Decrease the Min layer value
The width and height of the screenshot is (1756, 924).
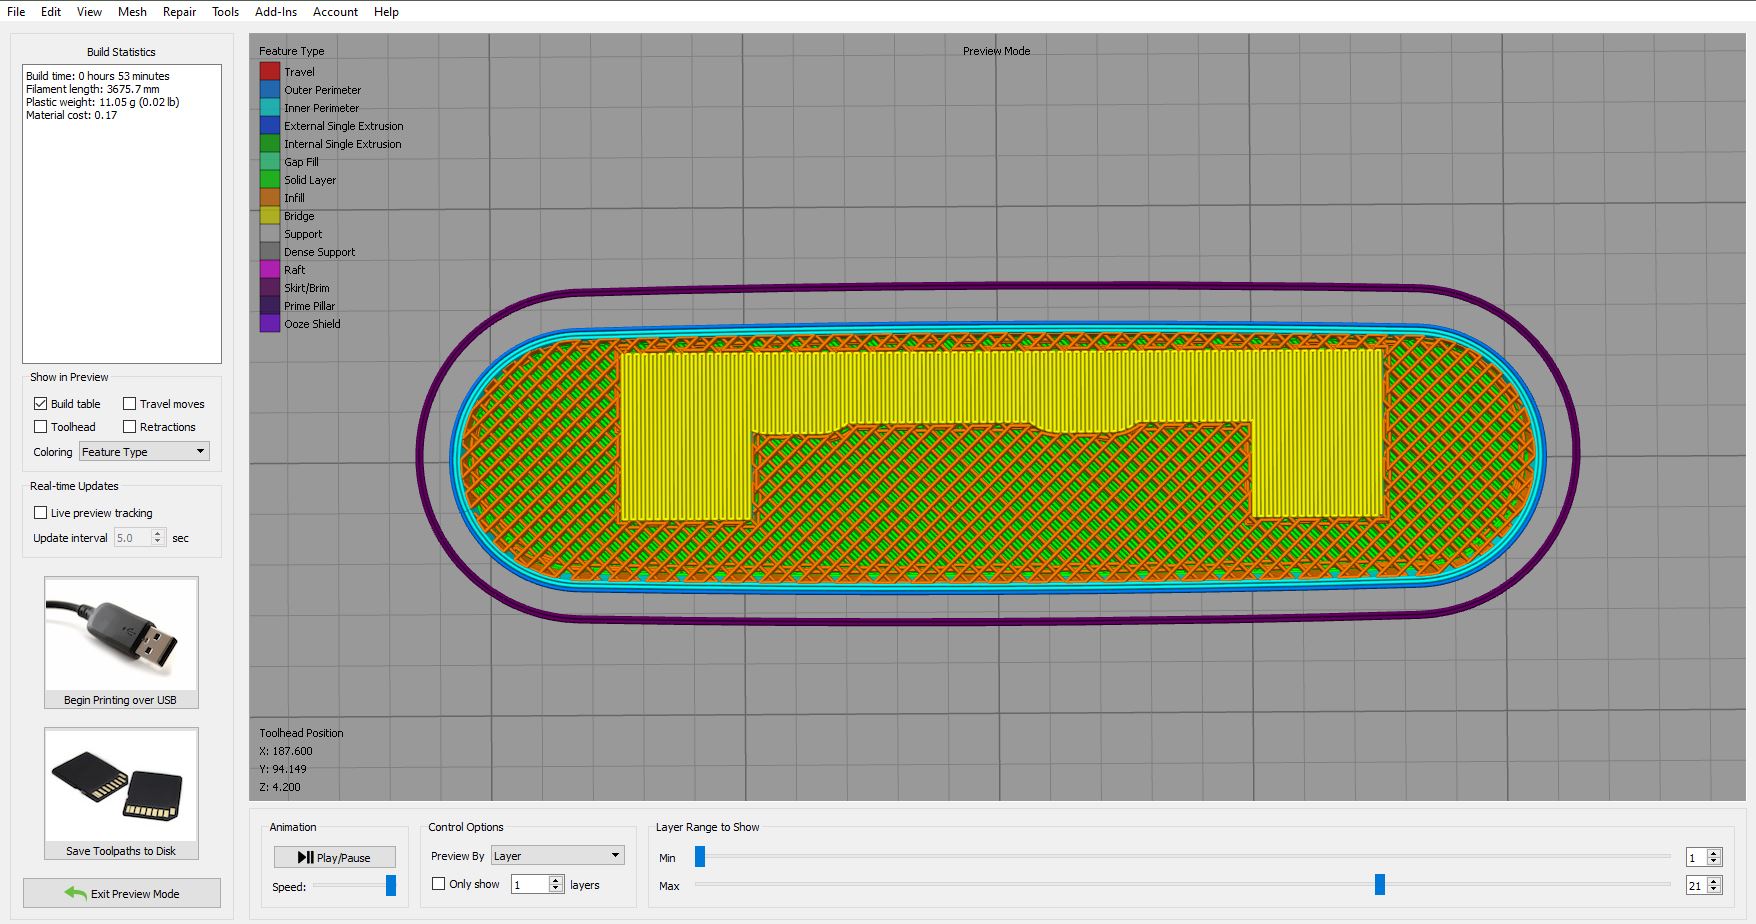[1714, 862]
